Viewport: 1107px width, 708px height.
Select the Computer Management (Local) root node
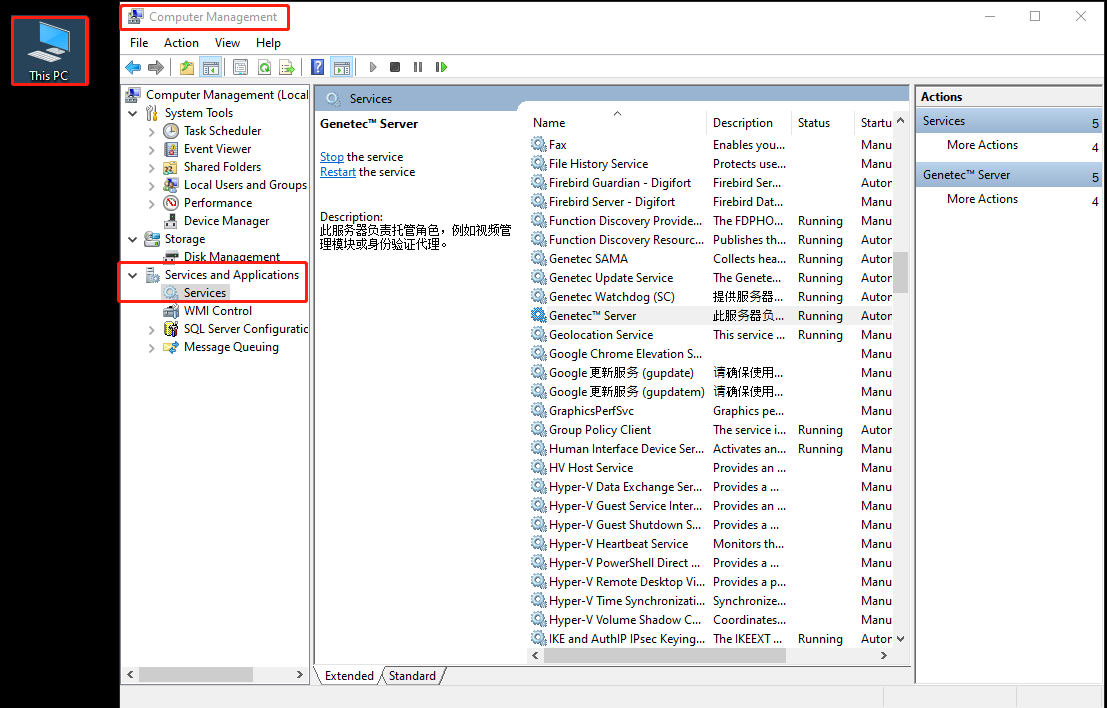[217, 95]
